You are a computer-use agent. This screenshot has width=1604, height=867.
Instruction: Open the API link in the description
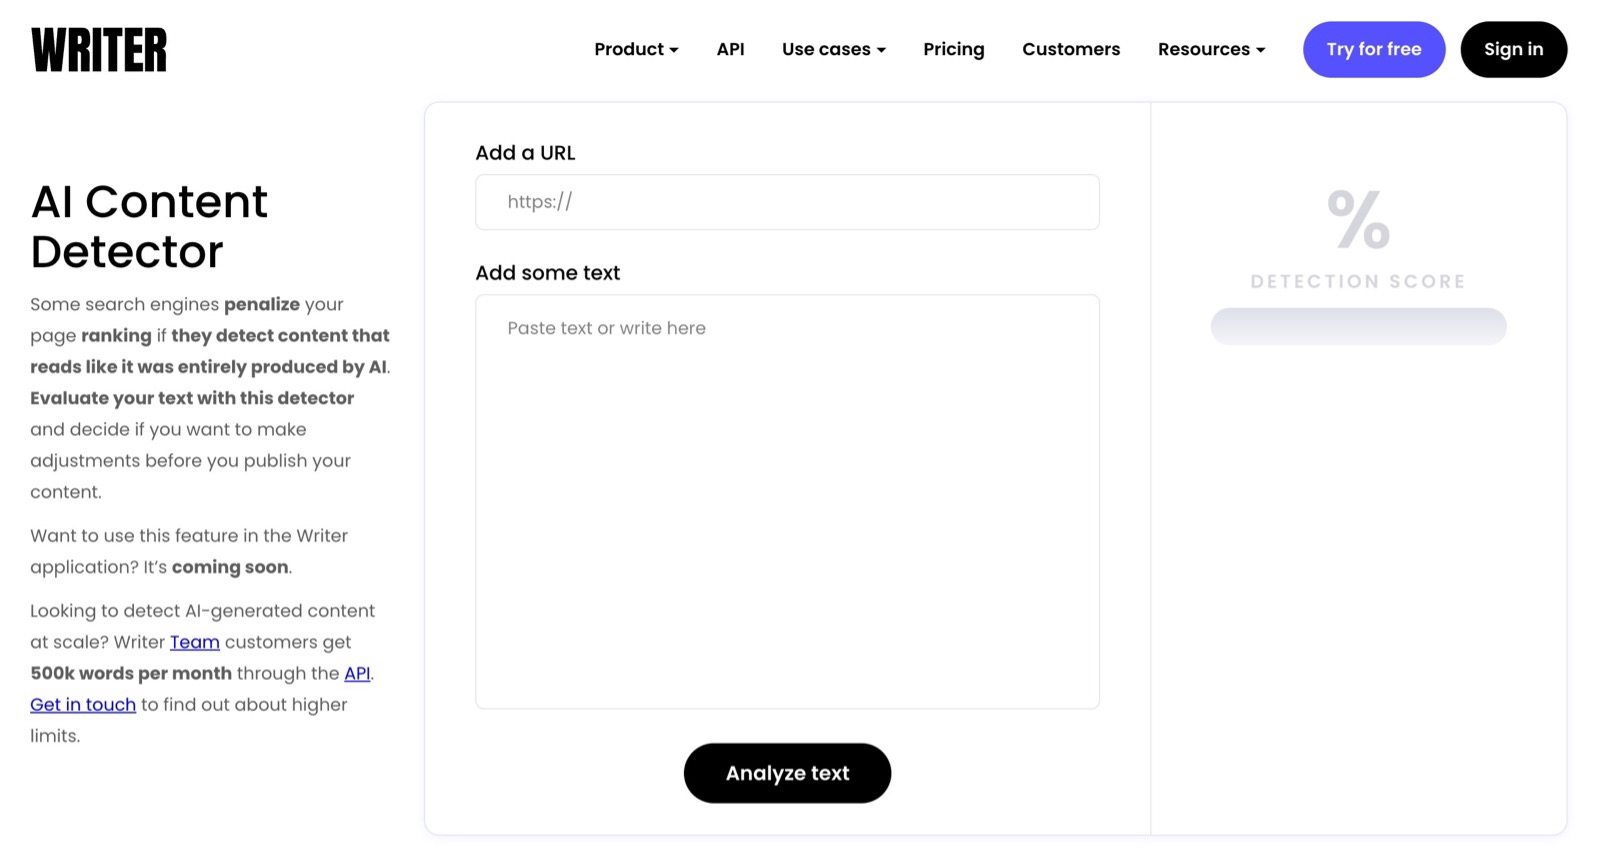click(357, 673)
